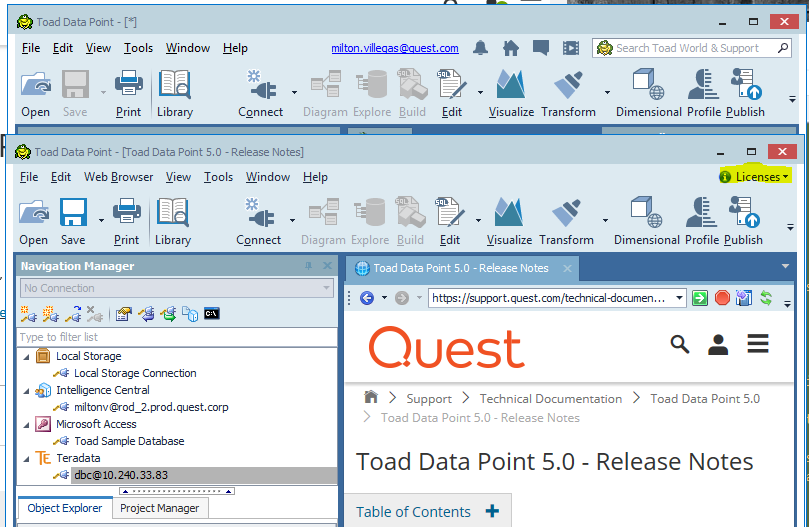
Task: Click the Technical Documentation breadcrumb link
Action: [x=551, y=398]
